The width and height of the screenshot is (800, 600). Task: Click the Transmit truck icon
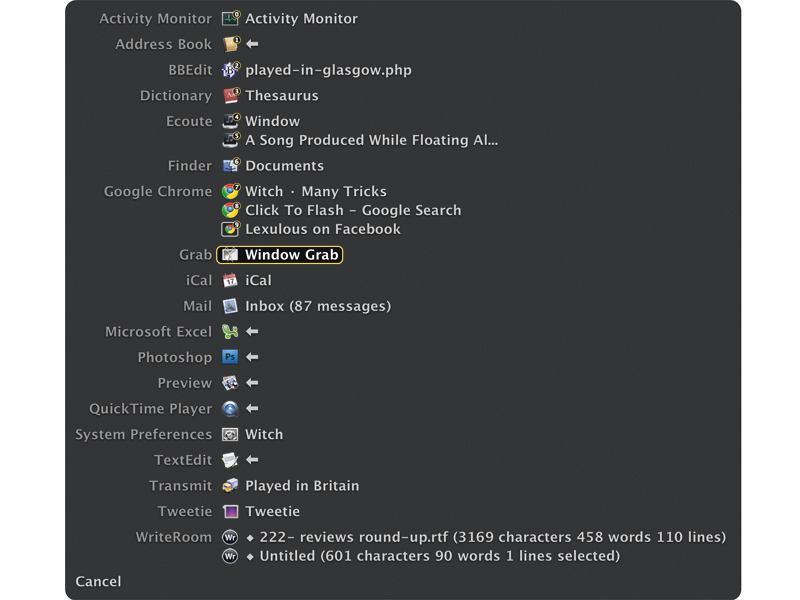tap(230, 486)
